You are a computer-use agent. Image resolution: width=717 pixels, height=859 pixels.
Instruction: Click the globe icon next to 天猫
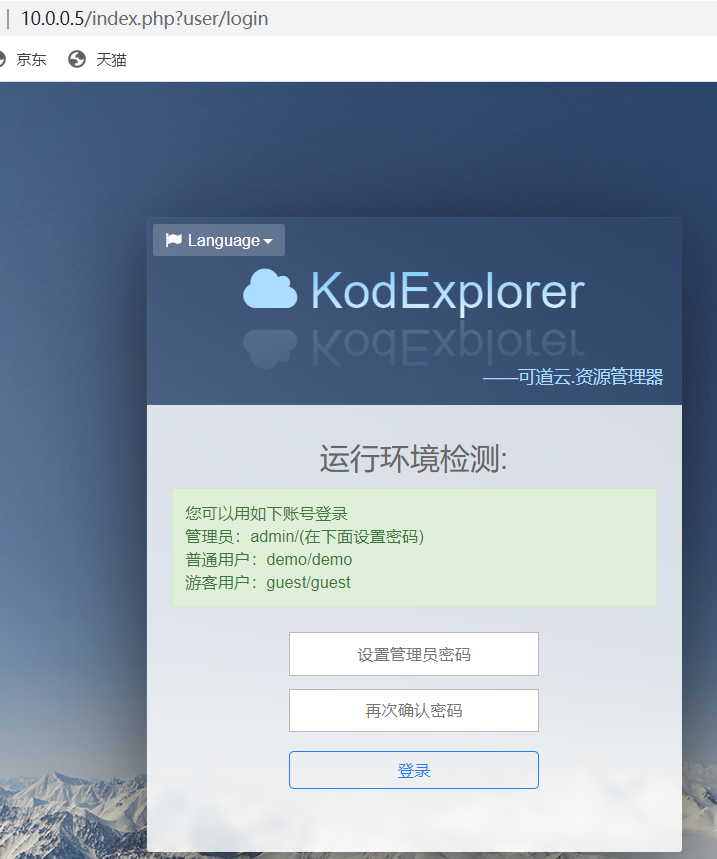pyautogui.click(x=77, y=59)
